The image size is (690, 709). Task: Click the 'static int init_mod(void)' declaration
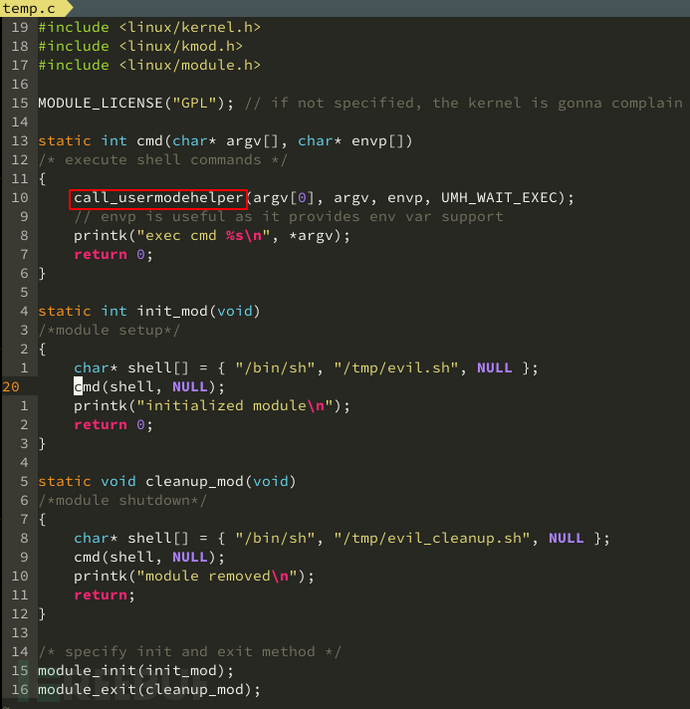[x=149, y=312]
